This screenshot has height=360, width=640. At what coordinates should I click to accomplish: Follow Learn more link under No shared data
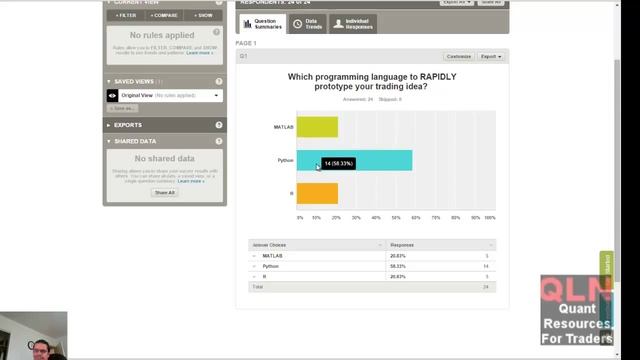191,181
